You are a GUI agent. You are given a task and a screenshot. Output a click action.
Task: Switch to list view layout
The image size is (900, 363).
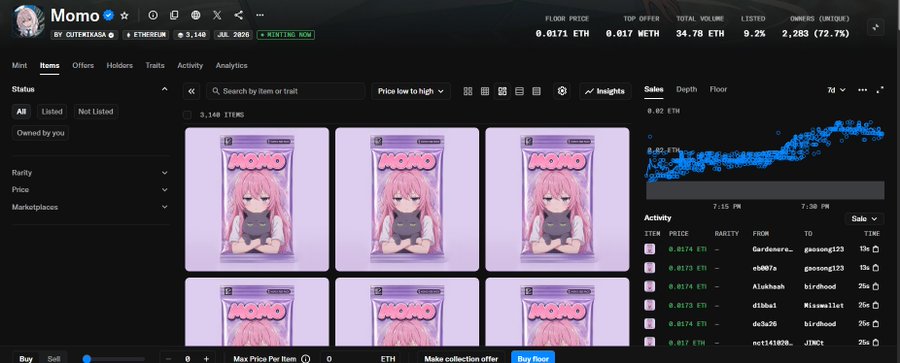click(x=519, y=91)
